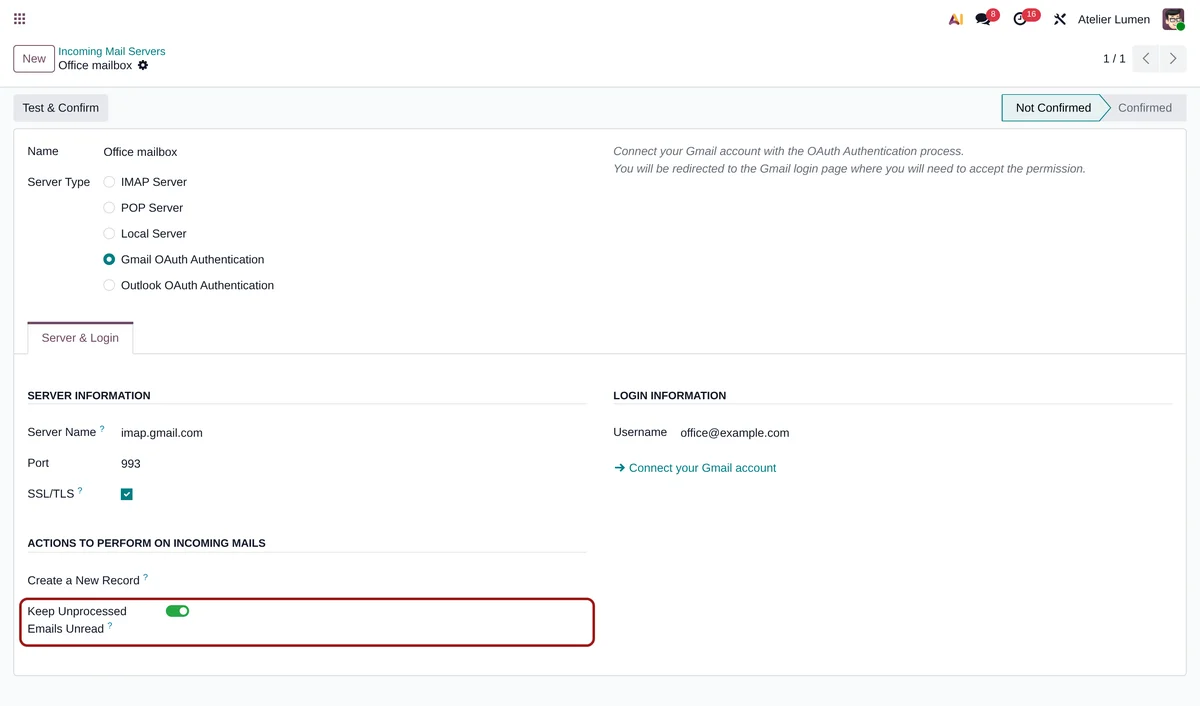Viewport: 1200px width, 706px height.
Task: Set status to Confirmed
Action: [x=1145, y=108]
